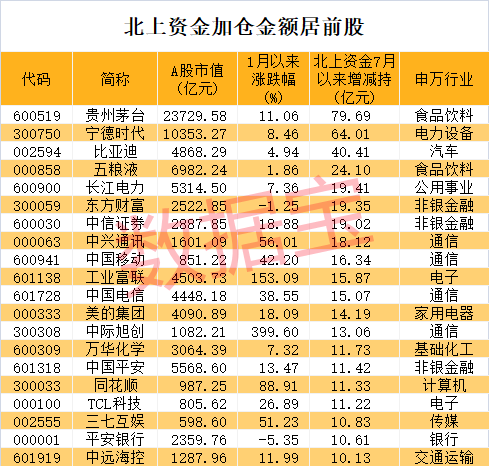This screenshot has height=466, width=489.
Task: Click the TCL科技 name cell
Action: tap(114, 403)
